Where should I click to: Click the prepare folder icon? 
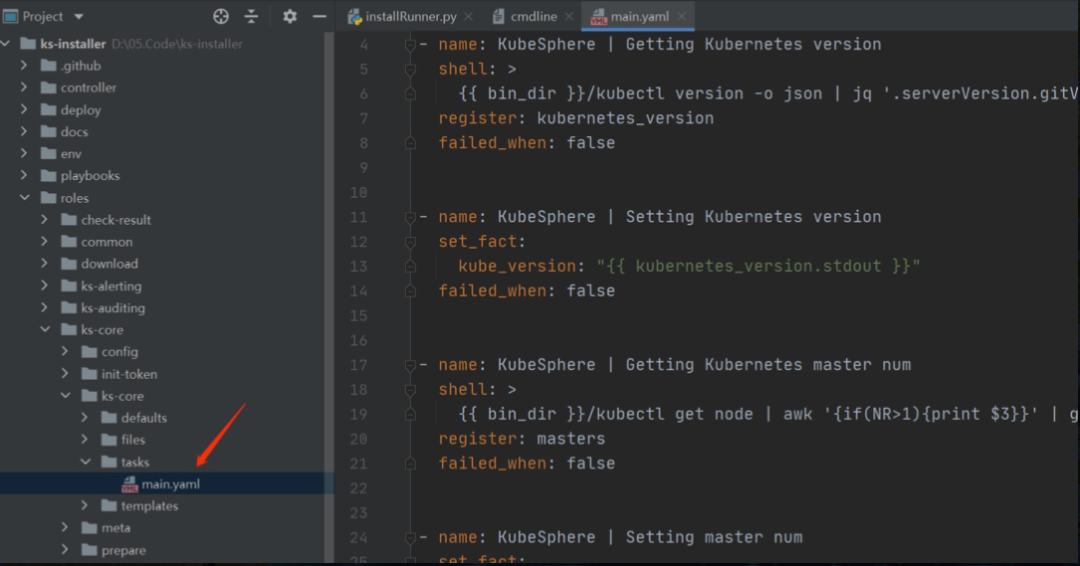click(89, 550)
